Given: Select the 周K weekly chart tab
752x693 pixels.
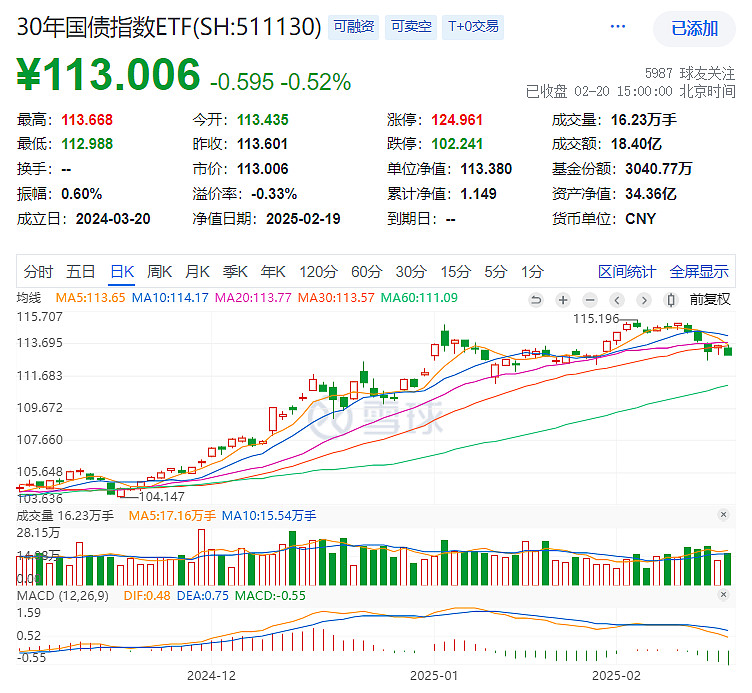Looking at the screenshot, I should pos(161,271).
